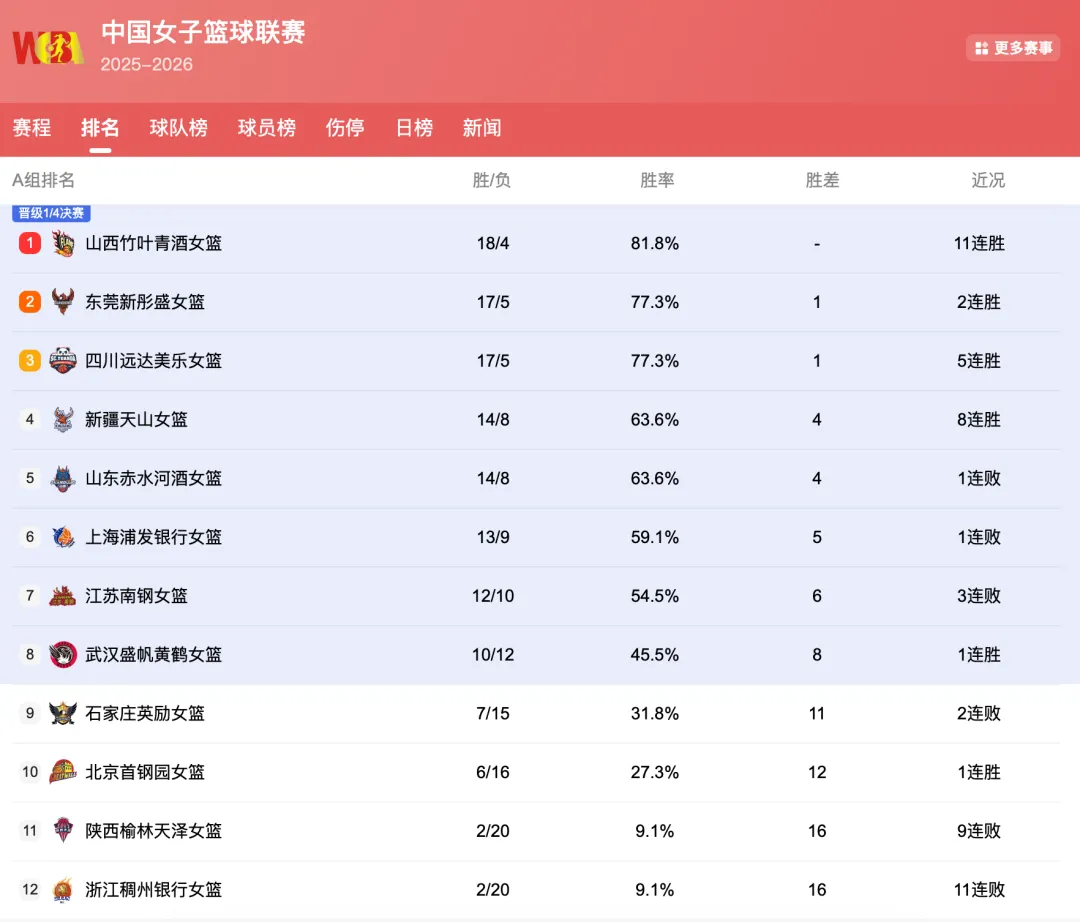Click the 3连败 streak value
Viewport: 1080px width, 922px height.
979,596
